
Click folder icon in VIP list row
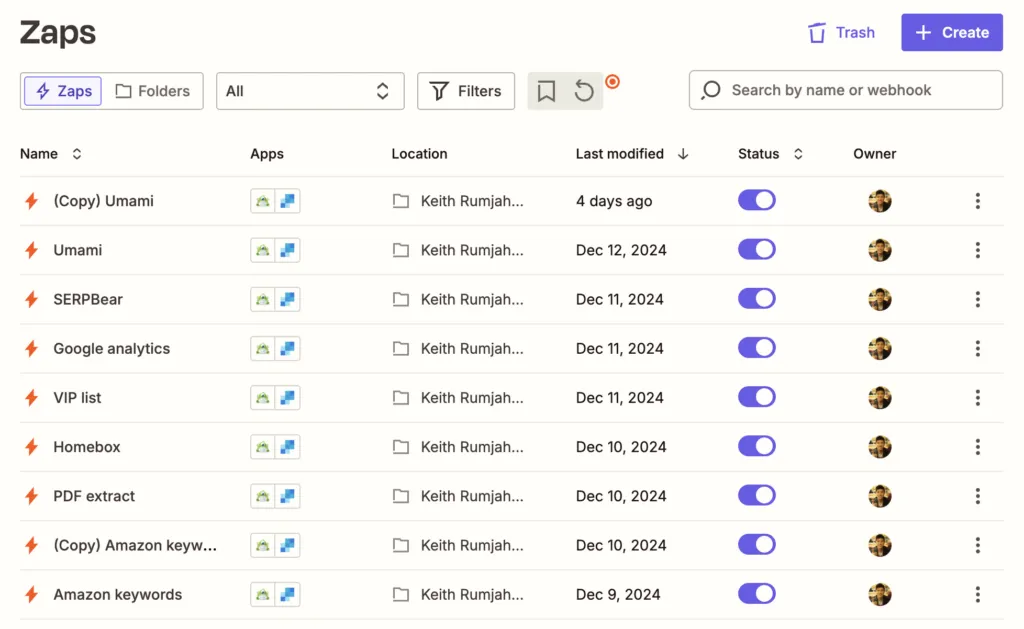click(x=401, y=398)
